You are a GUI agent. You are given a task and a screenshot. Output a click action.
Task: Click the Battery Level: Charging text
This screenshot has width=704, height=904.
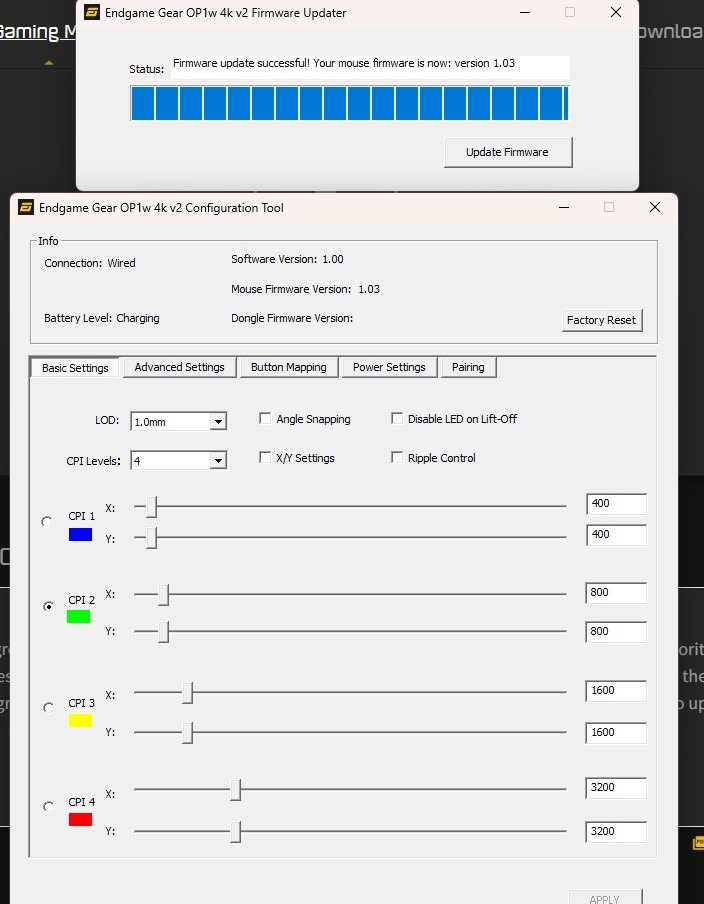(102, 318)
